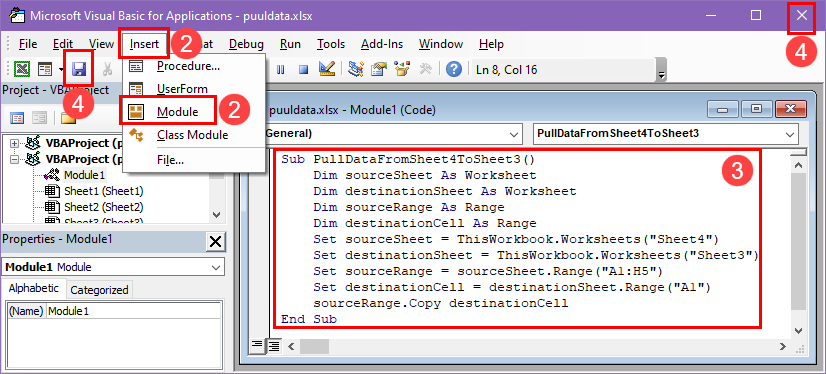This screenshot has width=826, height=374.
Task: Toggle Folders in Project pane toolbar
Action: pyautogui.click(x=67, y=117)
